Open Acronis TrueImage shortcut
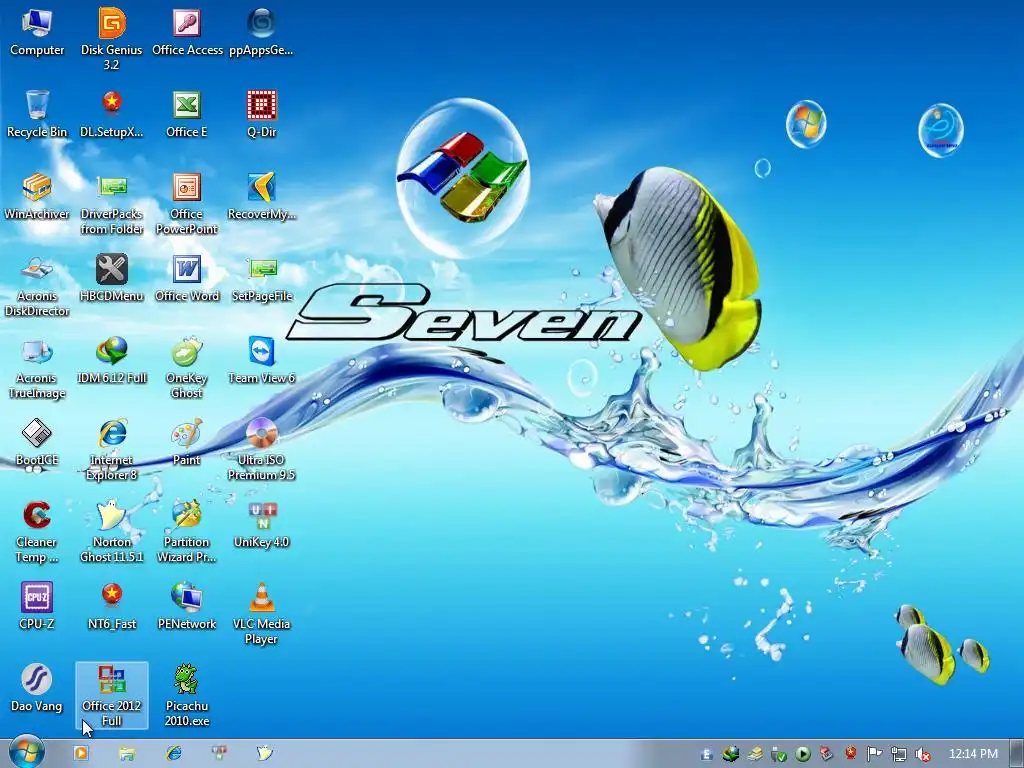This screenshot has width=1024, height=768. click(x=37, y=367)
